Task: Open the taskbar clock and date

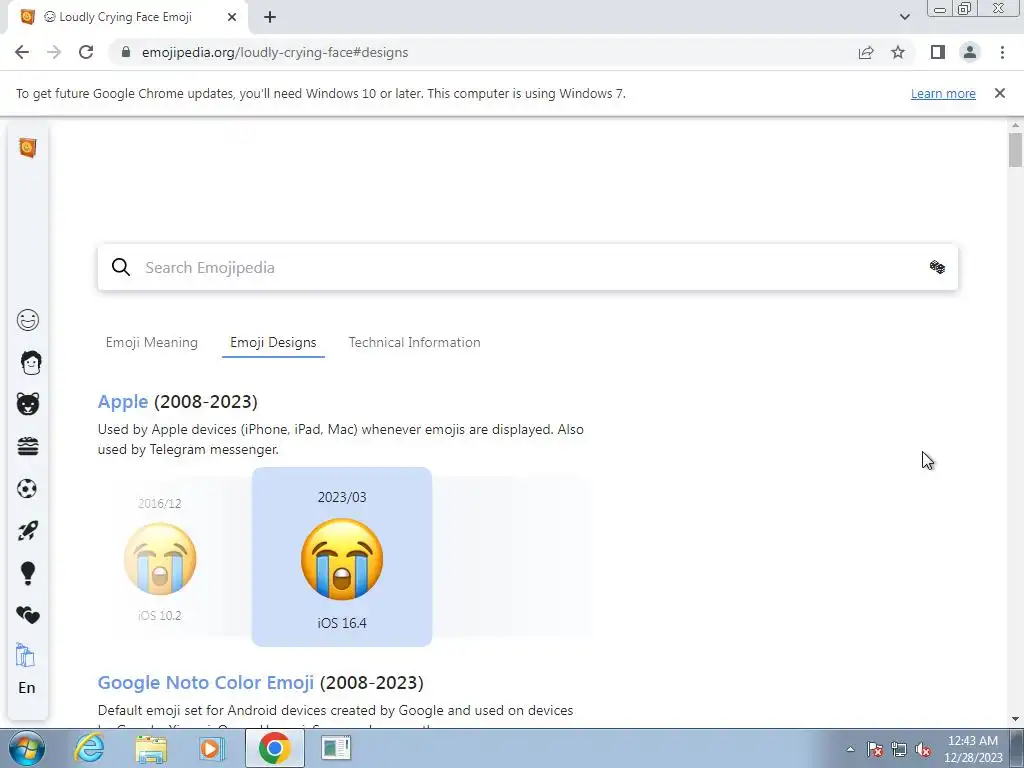Action: [x=973, y=749]
